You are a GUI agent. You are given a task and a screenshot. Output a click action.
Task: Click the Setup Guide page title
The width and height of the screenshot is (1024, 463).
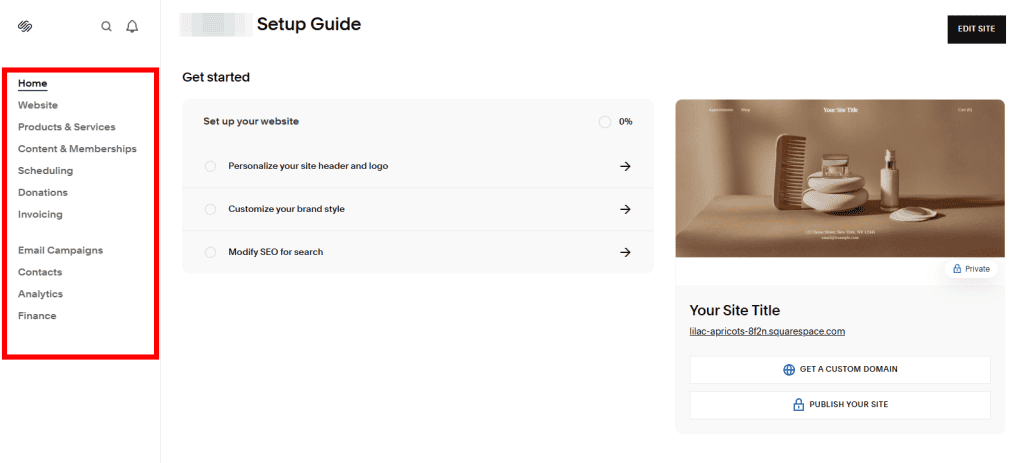pyautogui.click(x=308, y=25)
